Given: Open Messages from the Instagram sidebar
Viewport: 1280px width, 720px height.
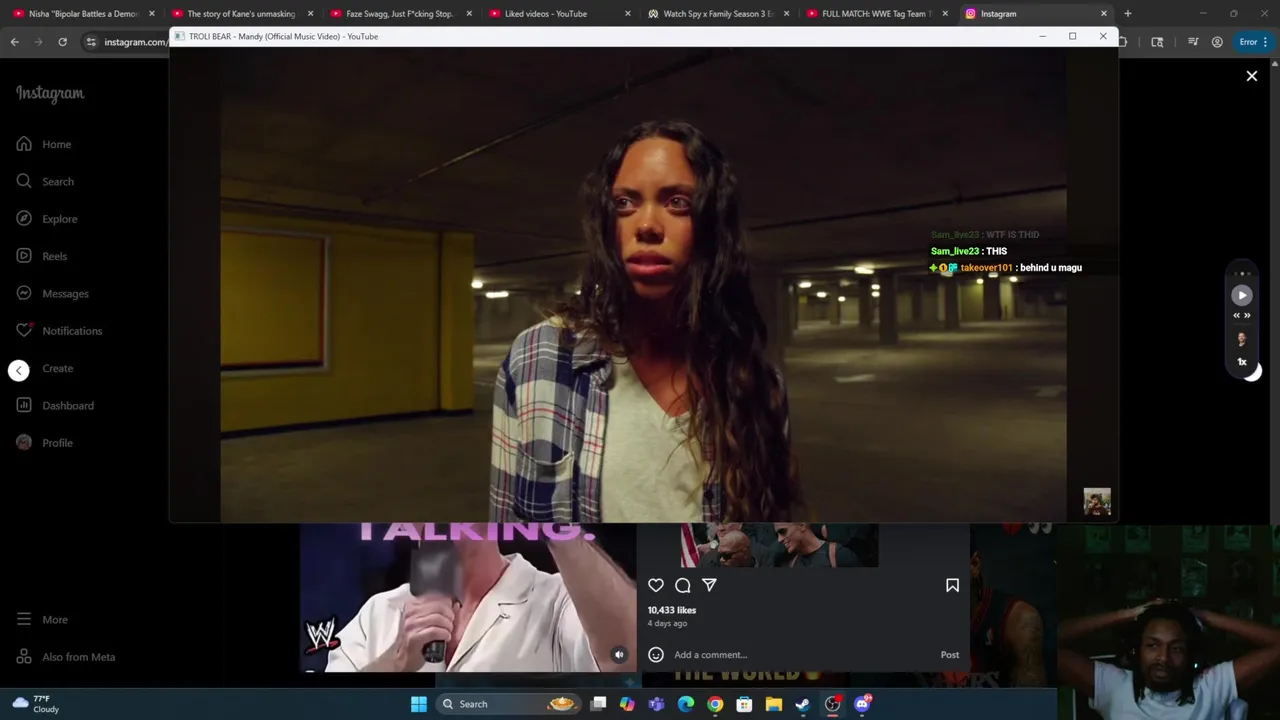Looking at the screenshot, I should pyautogui.click(x=52, y=293).
